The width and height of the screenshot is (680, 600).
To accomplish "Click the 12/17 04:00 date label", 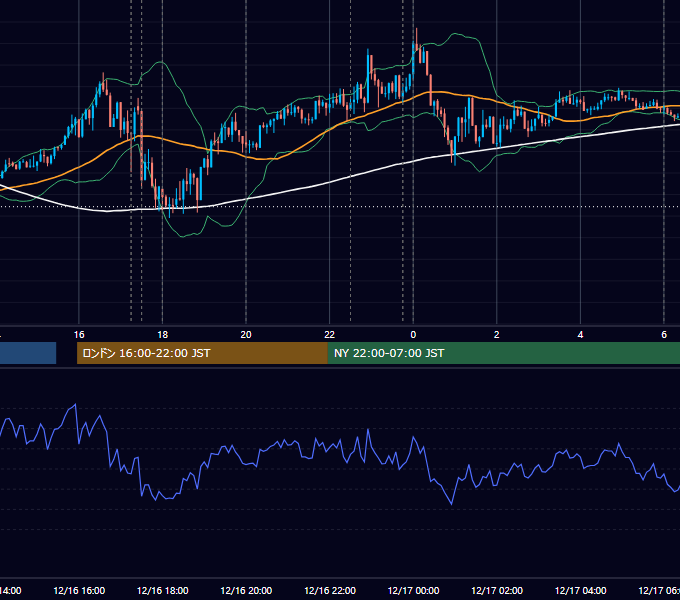I will point(581,590).
